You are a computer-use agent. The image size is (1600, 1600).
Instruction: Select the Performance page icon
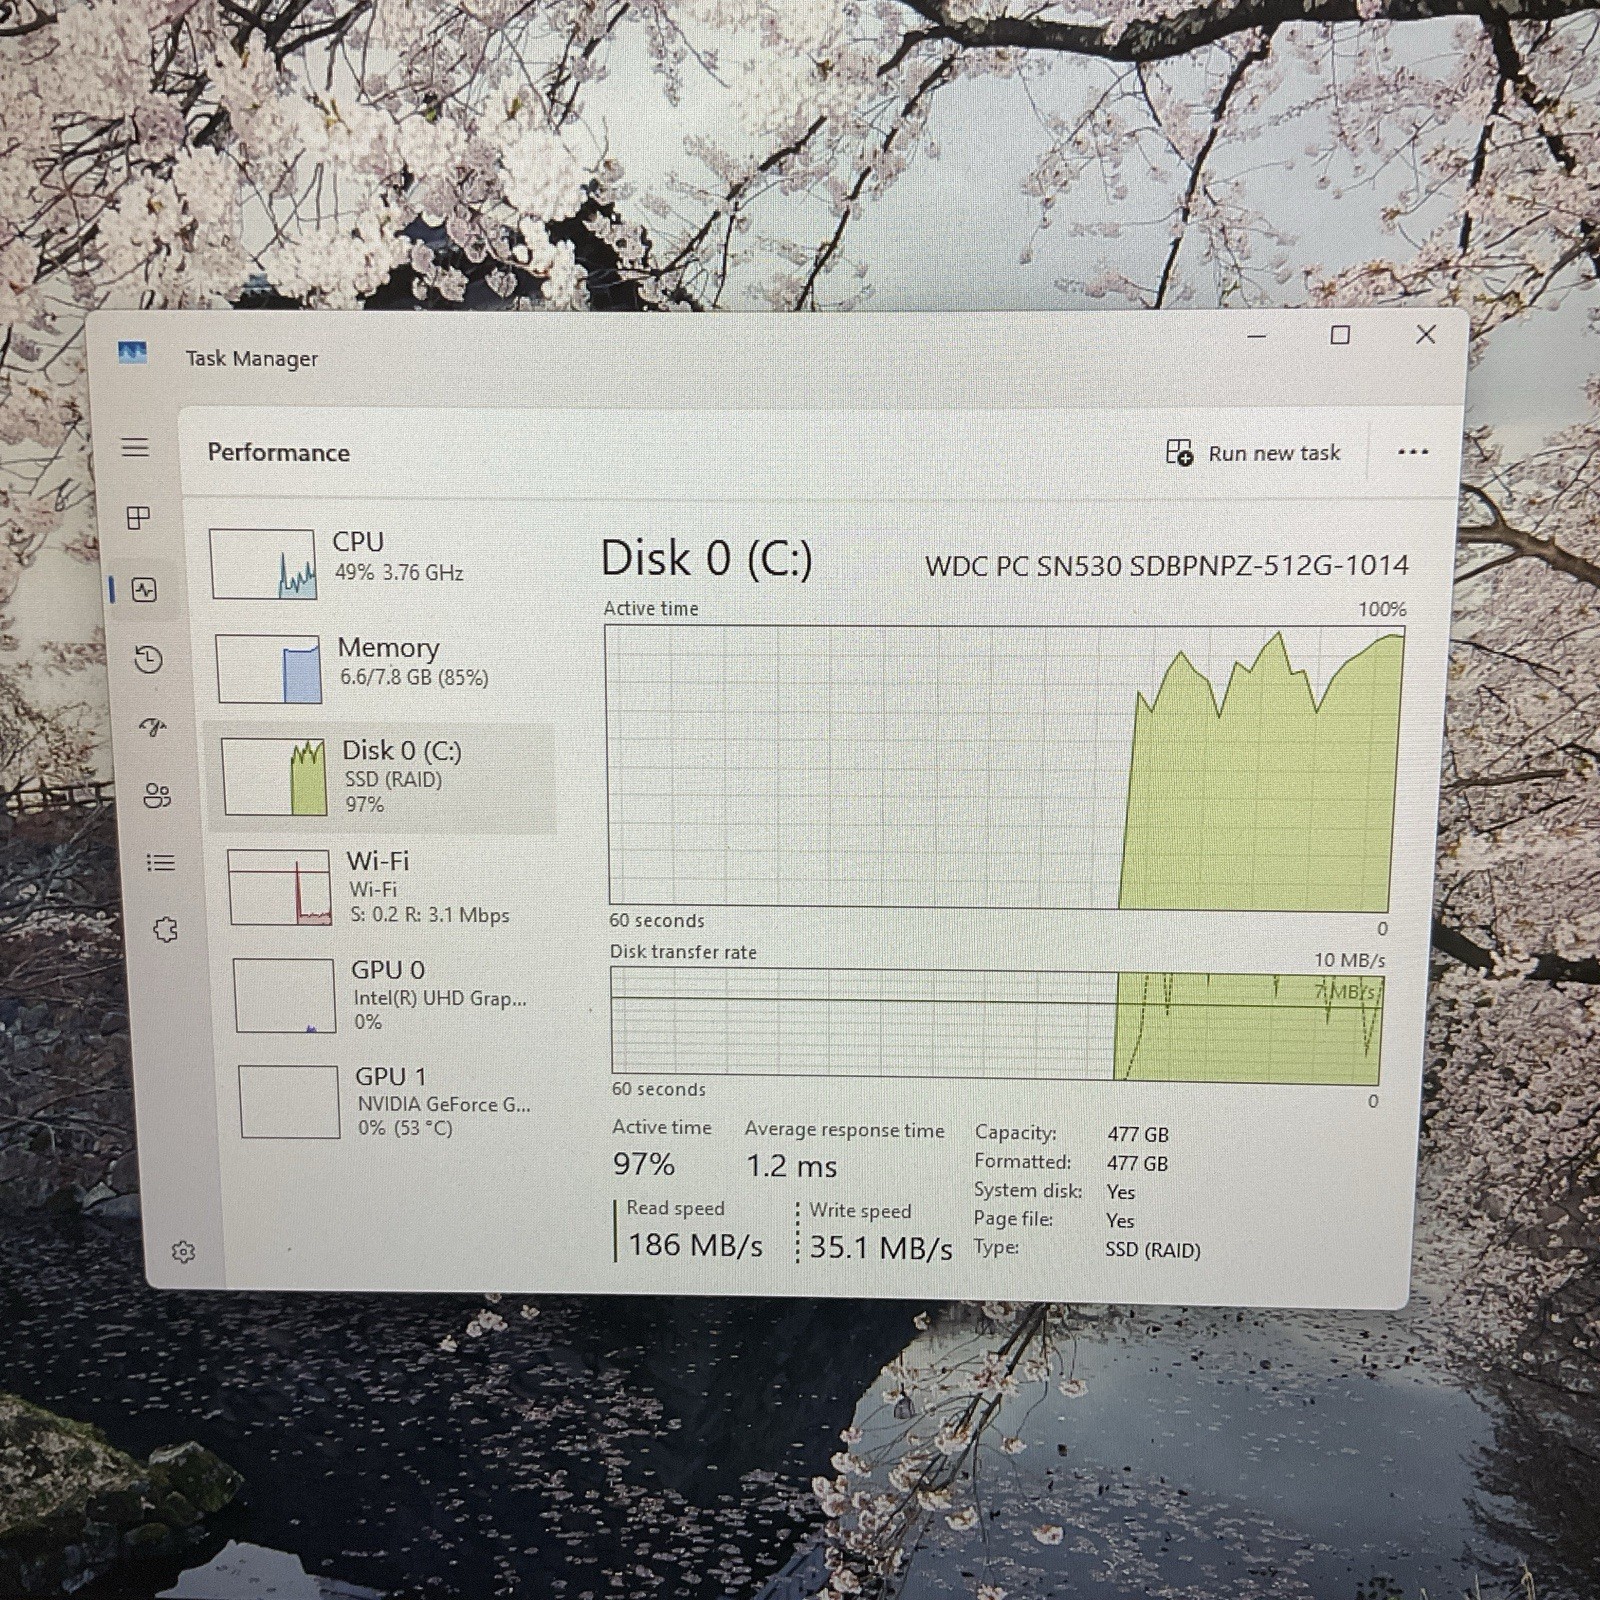(x=144, y=590)
